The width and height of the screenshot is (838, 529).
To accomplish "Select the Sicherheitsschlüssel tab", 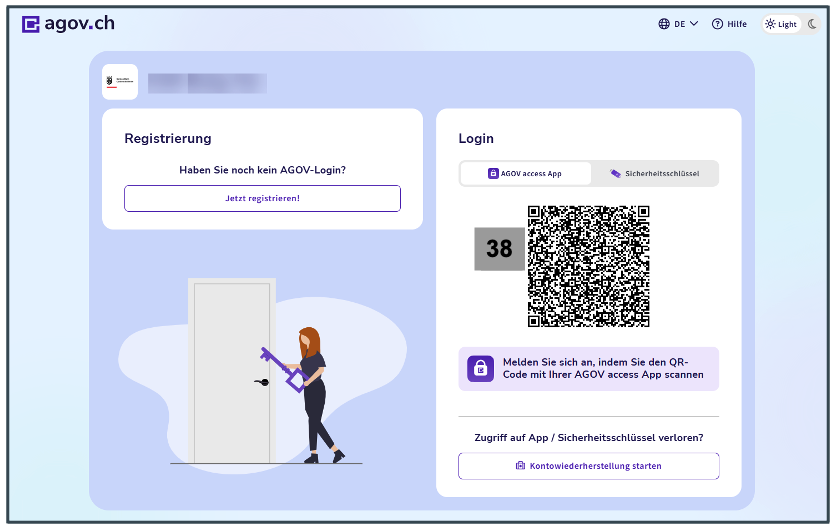I will point(655,174).
